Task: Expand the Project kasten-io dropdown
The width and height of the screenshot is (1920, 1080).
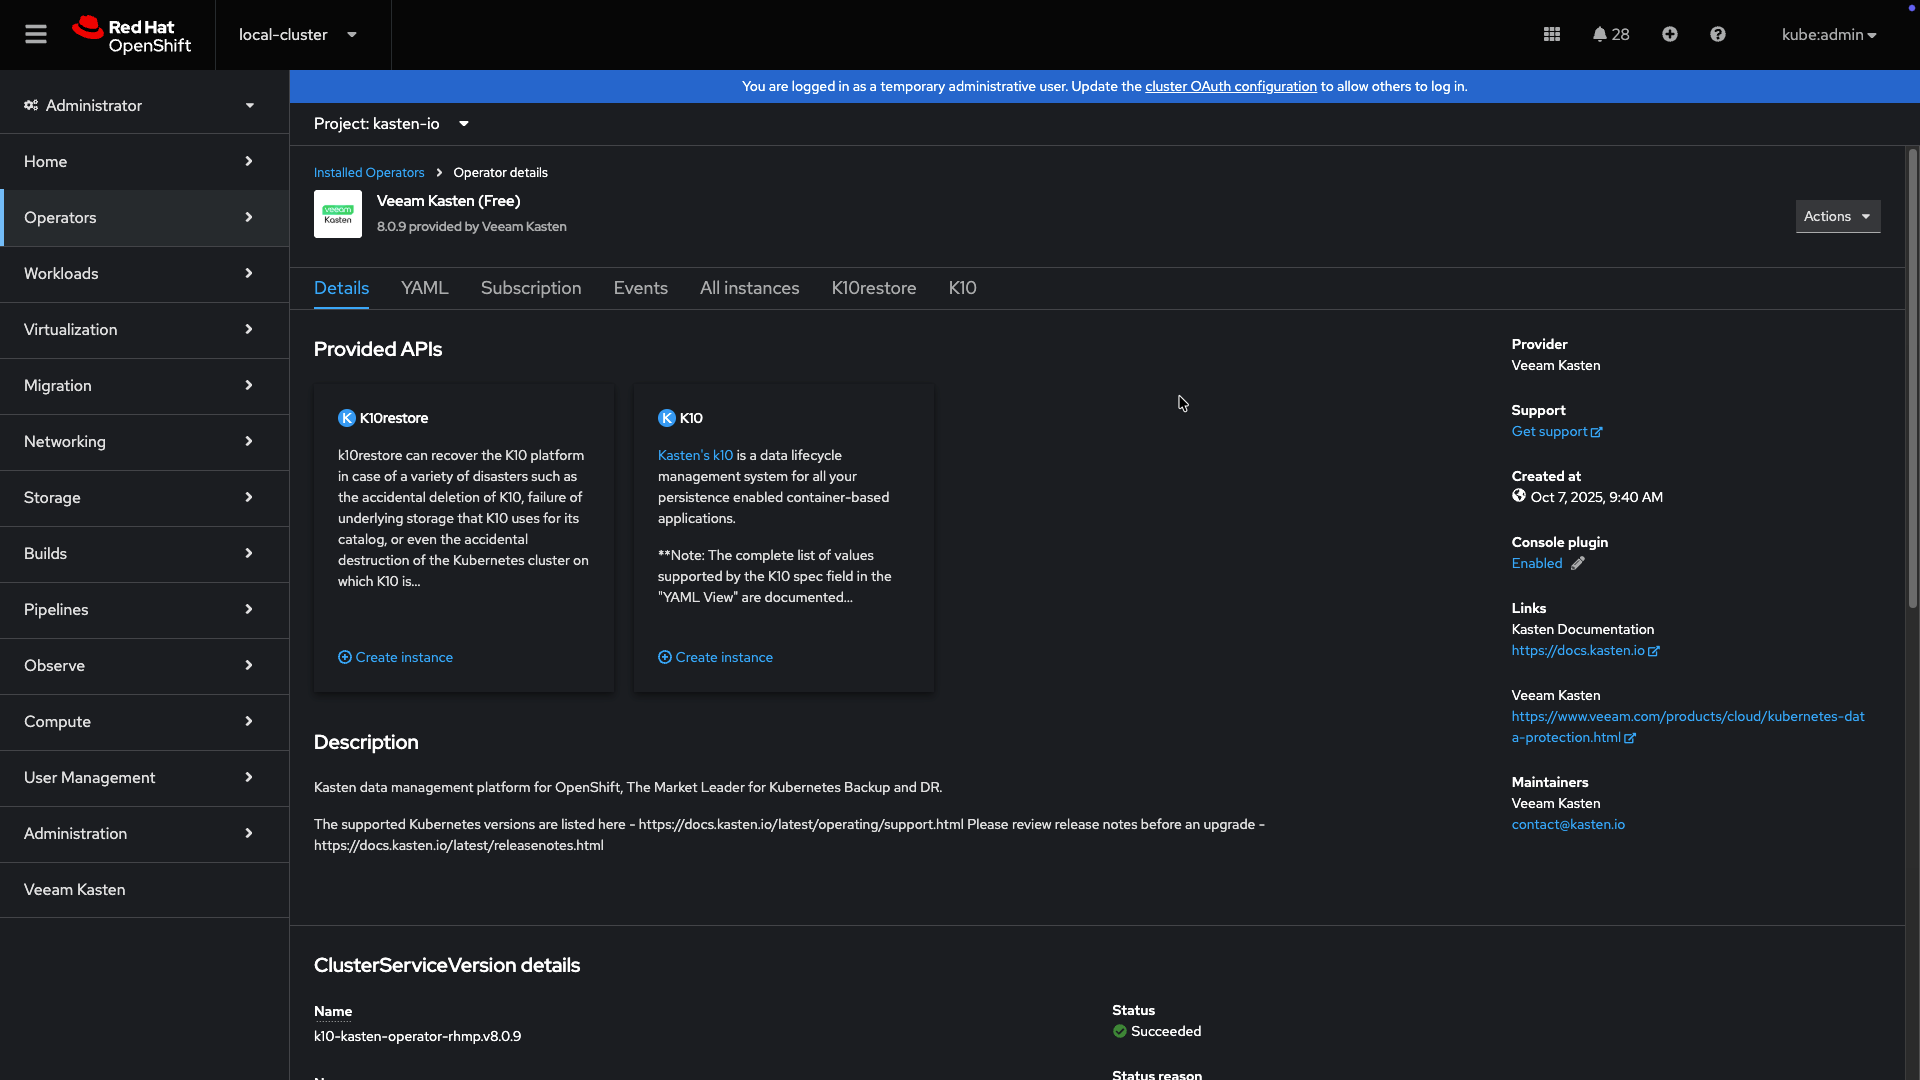Action: pyautogui.click(x=391, y=124)
